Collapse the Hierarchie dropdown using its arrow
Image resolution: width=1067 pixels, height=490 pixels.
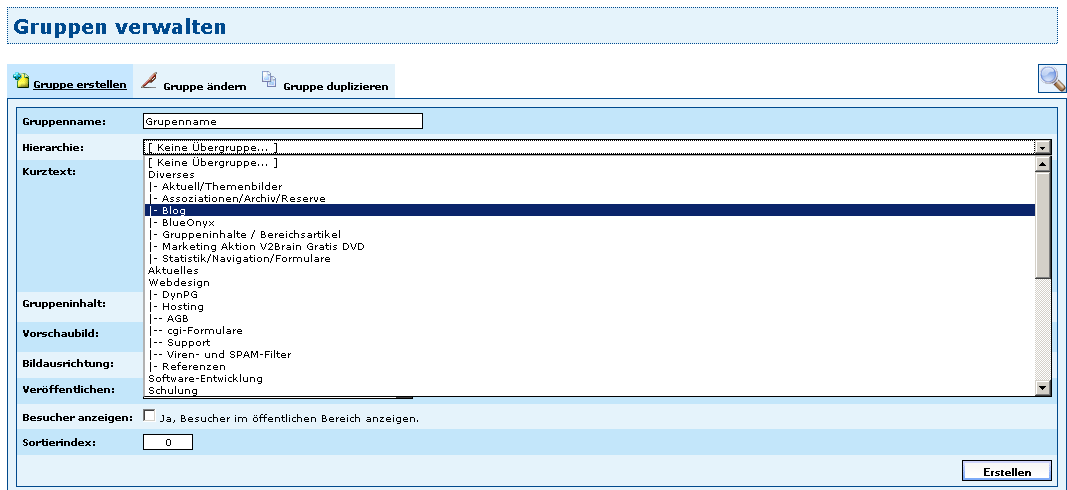tap(1043, 147)
